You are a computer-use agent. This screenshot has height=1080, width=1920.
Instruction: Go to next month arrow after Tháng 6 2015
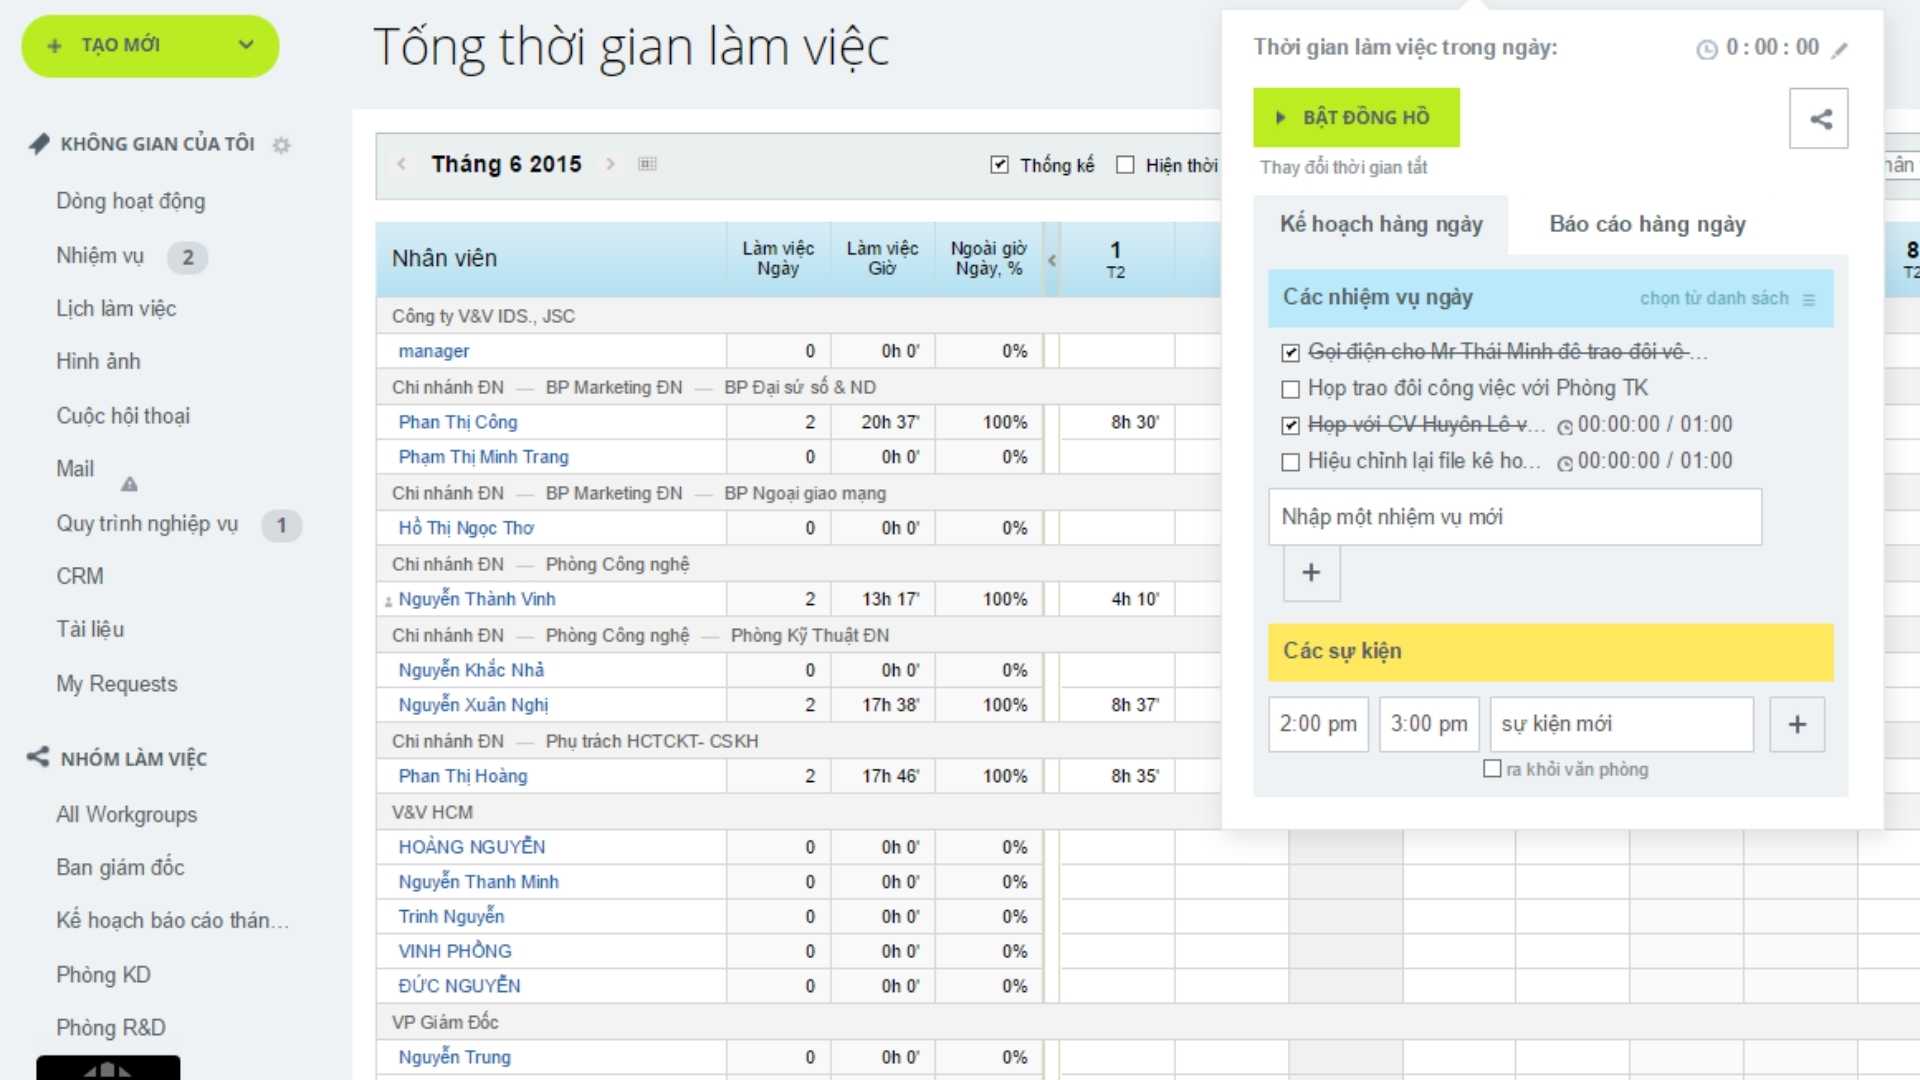pyautogui.click(x=610, y=164)
